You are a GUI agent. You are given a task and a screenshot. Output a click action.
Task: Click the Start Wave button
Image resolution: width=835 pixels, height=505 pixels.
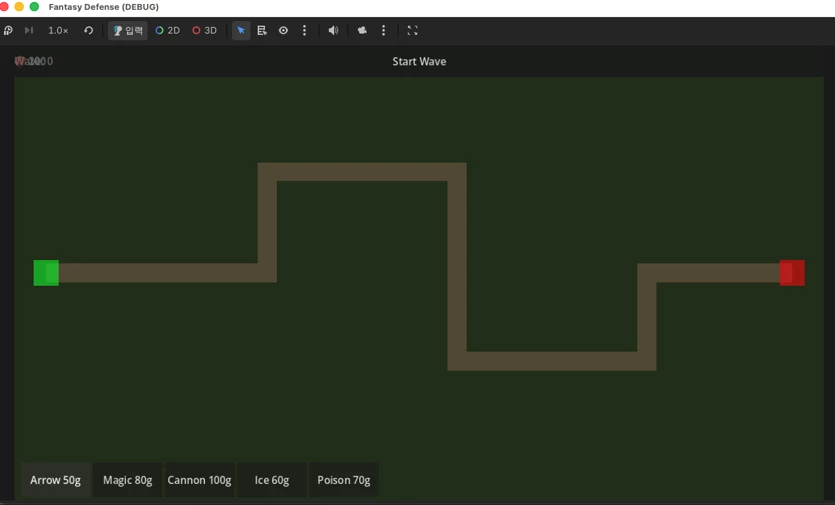tap(419, 61)
